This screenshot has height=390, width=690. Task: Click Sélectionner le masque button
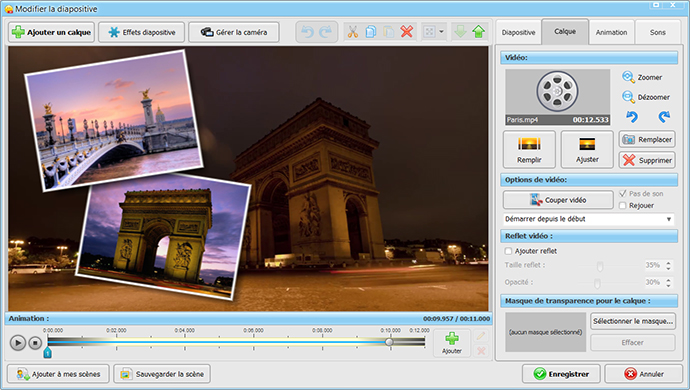(633, 321)
